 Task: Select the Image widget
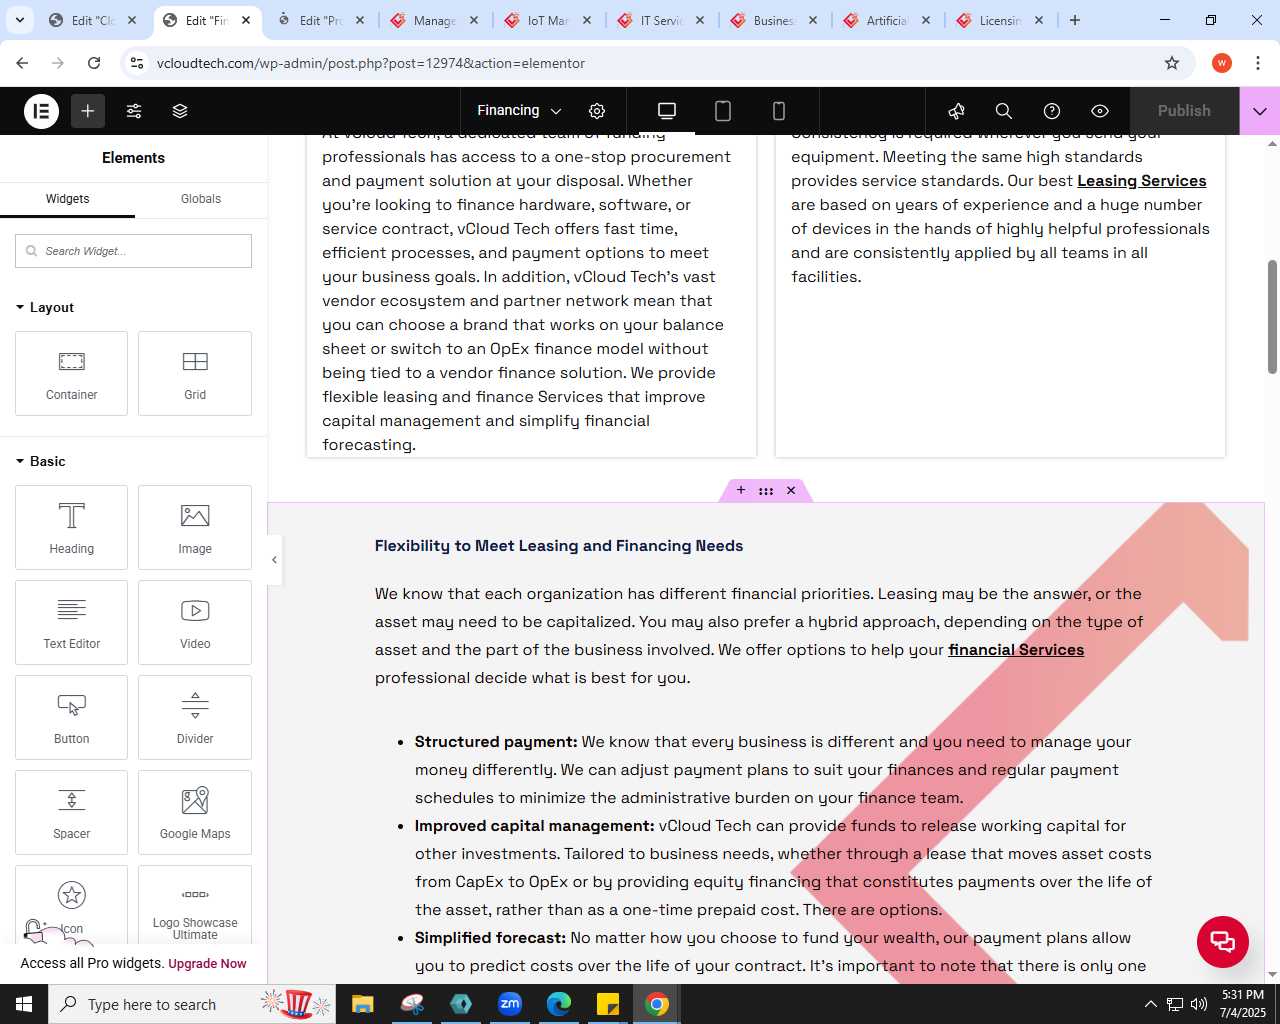click(x=195, y=527)
